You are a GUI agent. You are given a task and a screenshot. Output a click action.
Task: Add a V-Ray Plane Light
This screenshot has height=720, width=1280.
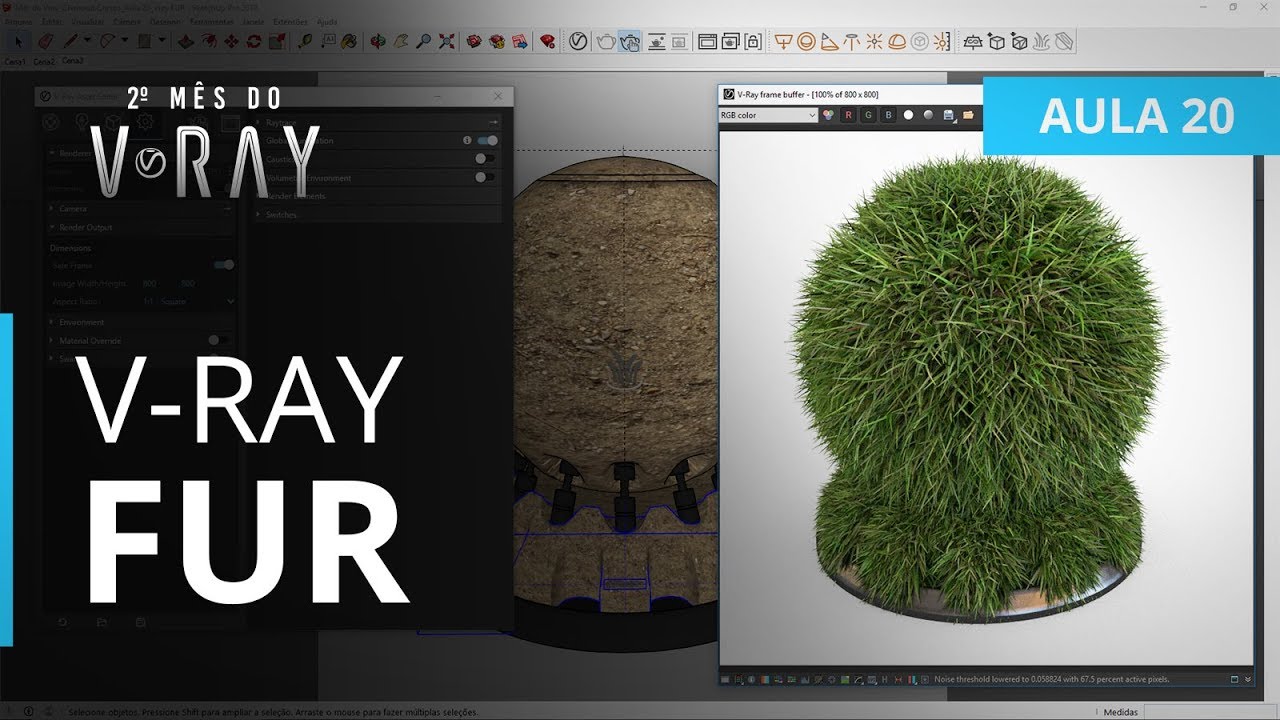click(x=784, y=42)
